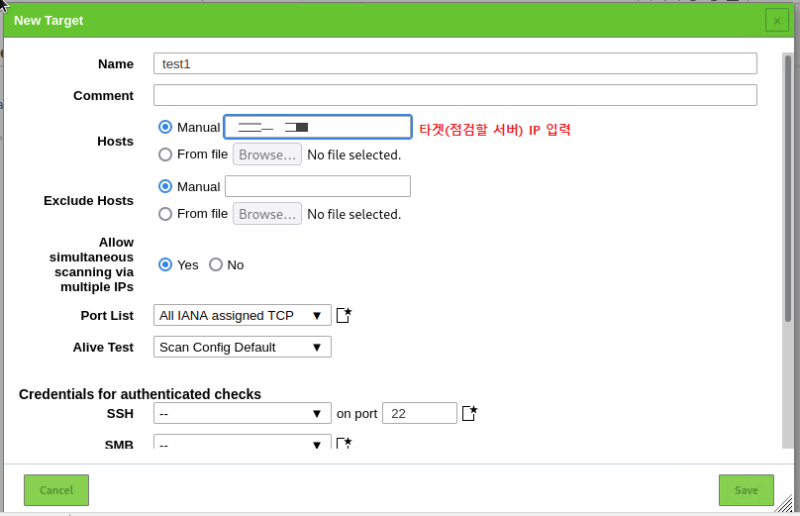Select From file option for Hosts
This screenshot has width=800, height=516.
tap(166, 155)
